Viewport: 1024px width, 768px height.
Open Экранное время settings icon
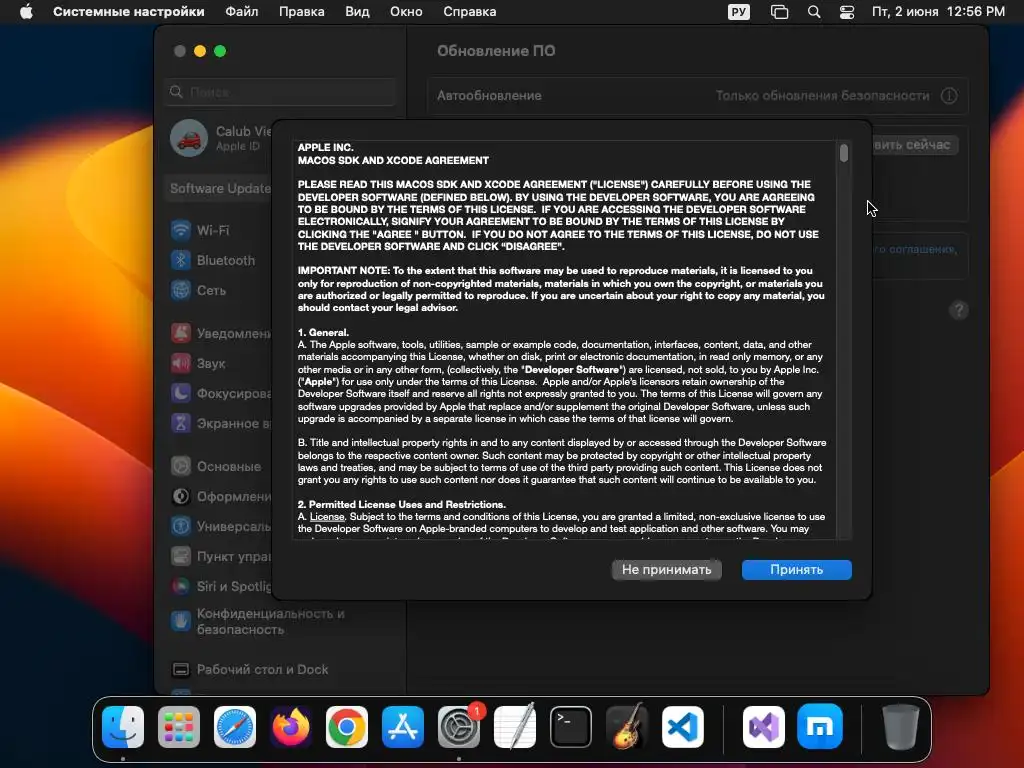point(181,423)
